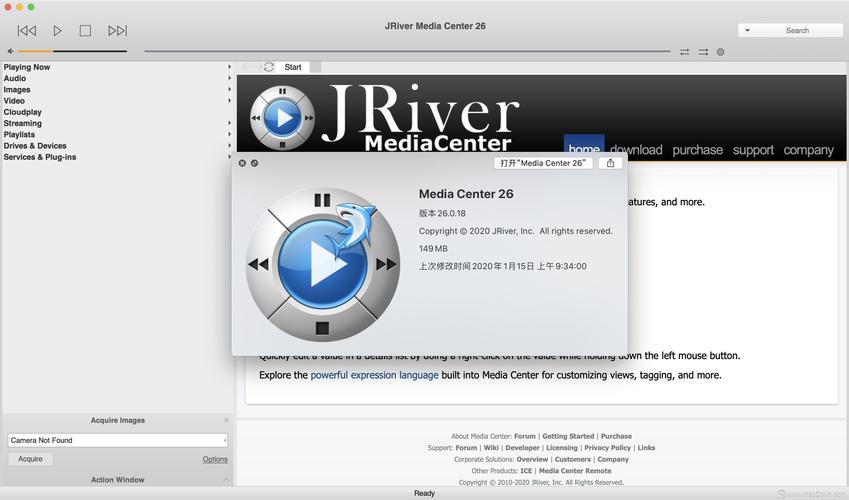Open the home tab on JRiver page
This screenshot has width=849, height=500.
[x=584, y=147]
